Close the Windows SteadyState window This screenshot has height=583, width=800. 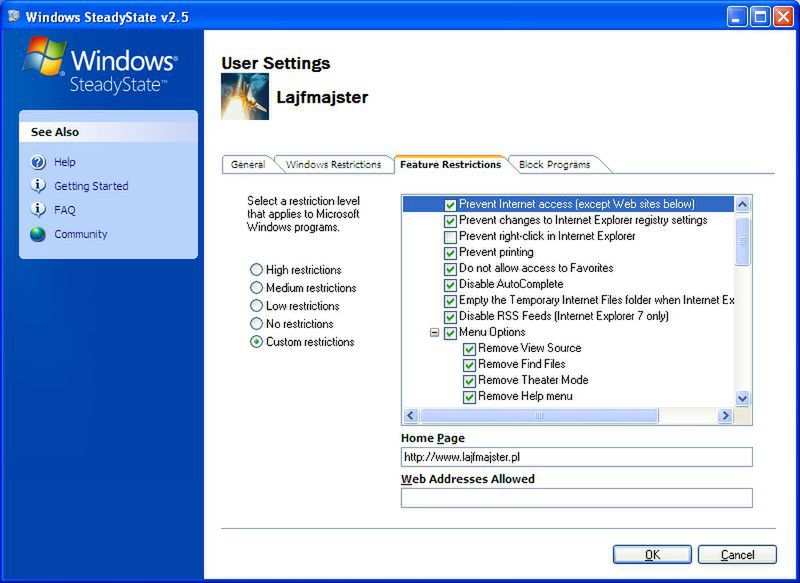pos(783,17)
